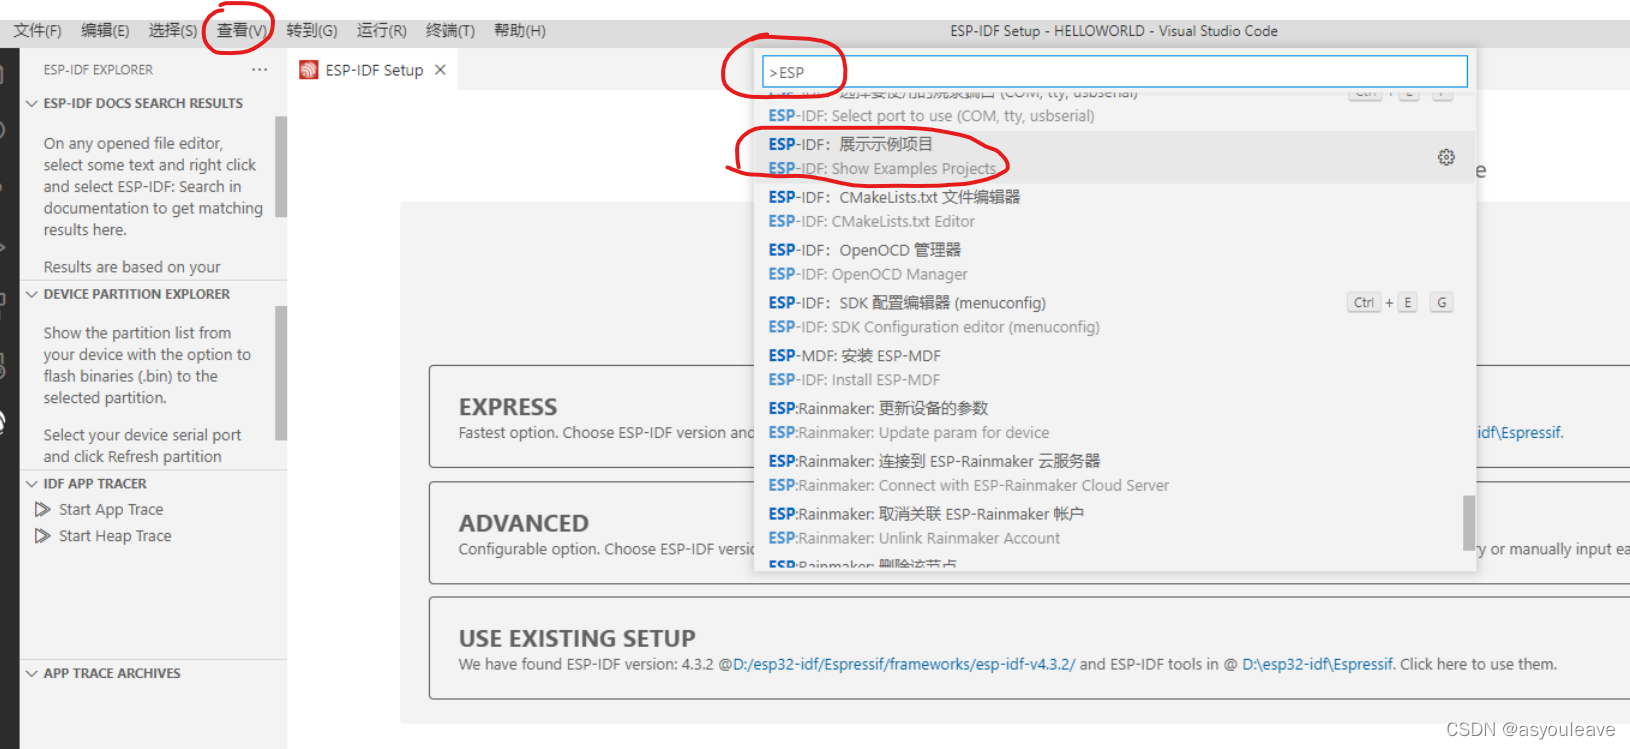Open the 终端(T) menu
The image size is (1630, 749).
click(x=451, y=31)
